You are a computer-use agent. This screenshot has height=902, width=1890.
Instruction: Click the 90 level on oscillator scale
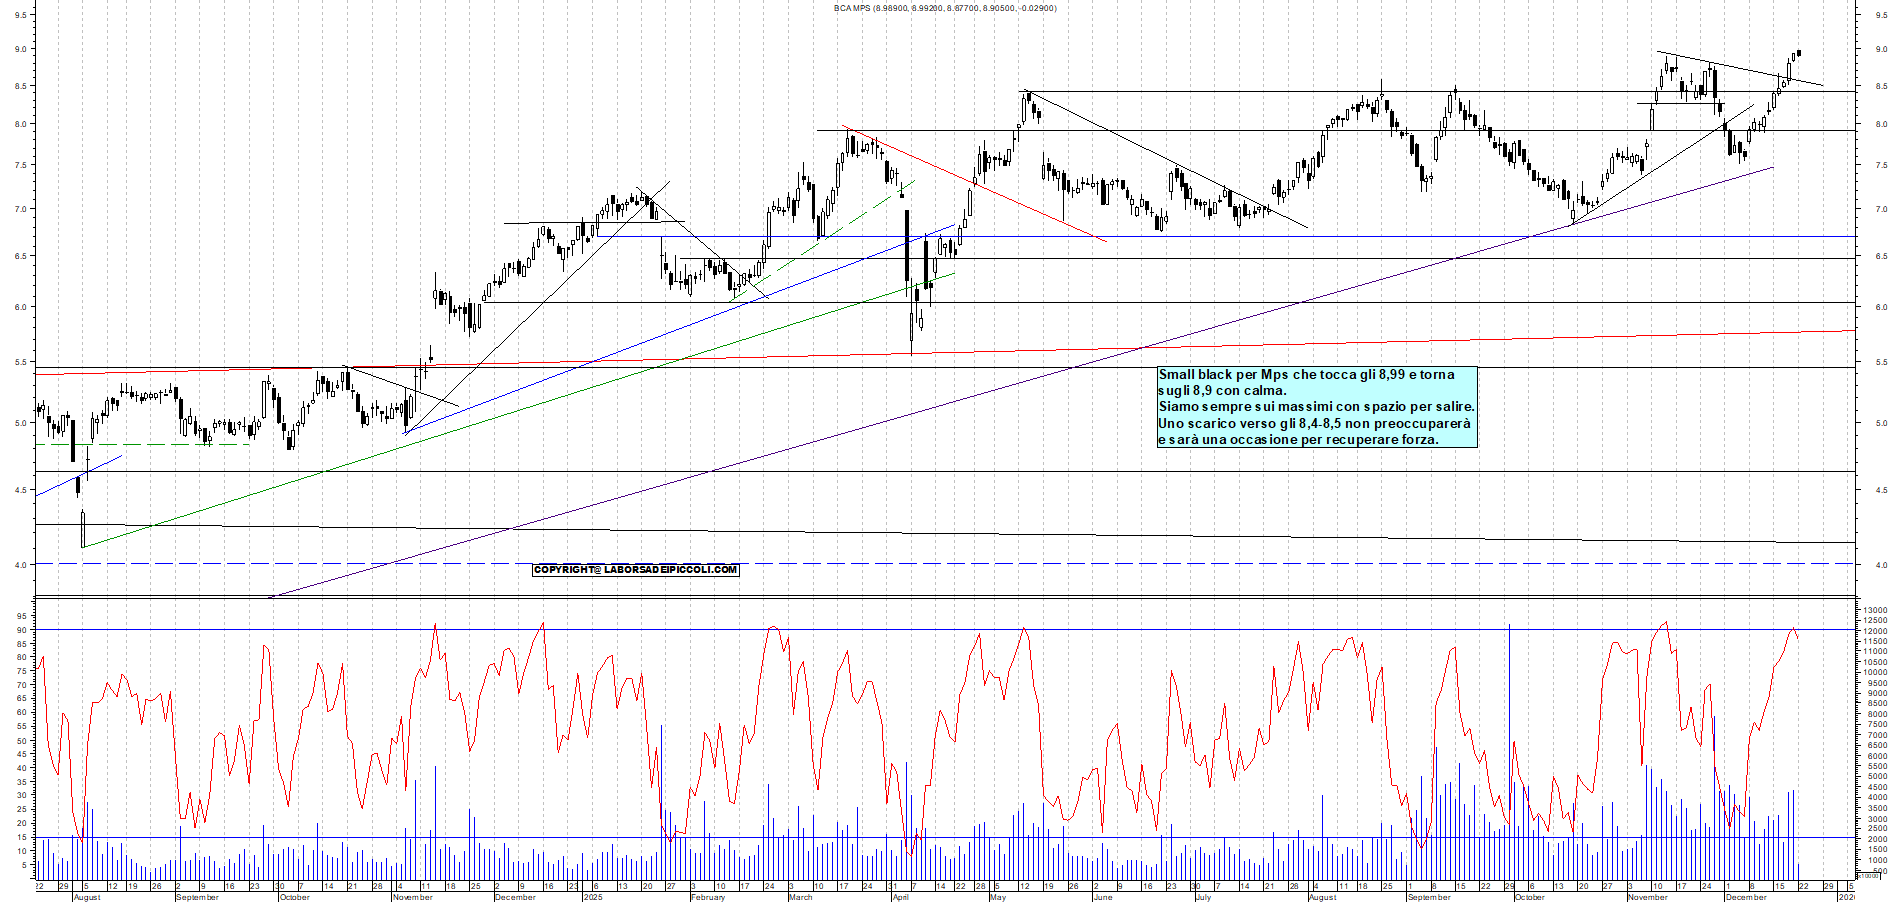pyautogui.click(x=21, y=630)
